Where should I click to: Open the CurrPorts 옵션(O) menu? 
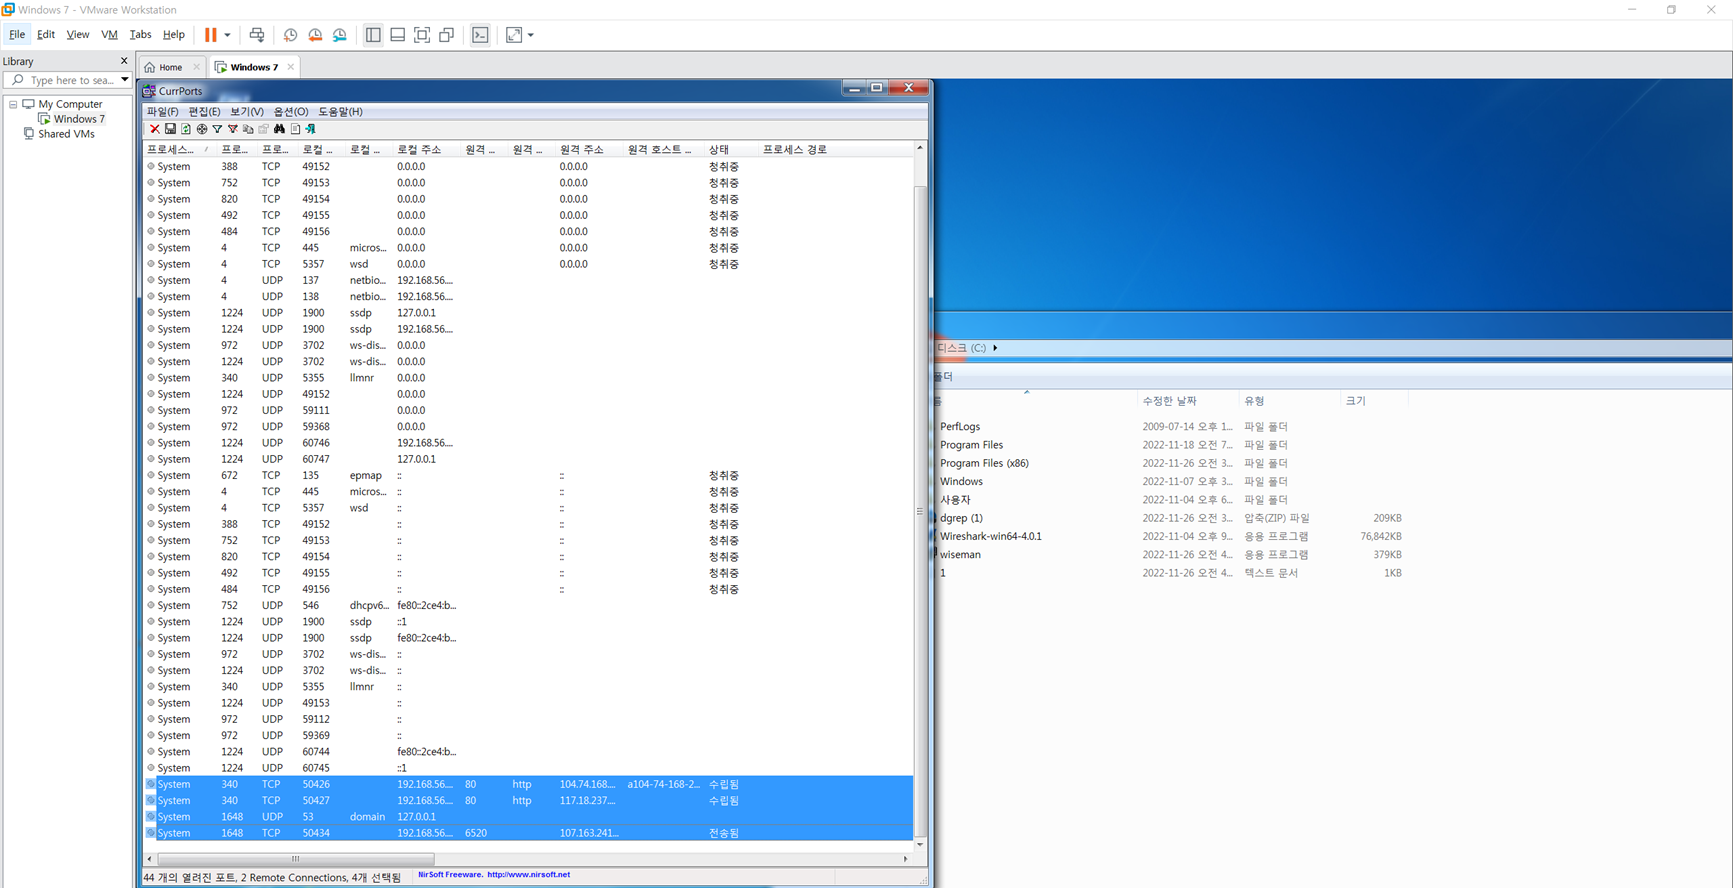coord(291,112)
